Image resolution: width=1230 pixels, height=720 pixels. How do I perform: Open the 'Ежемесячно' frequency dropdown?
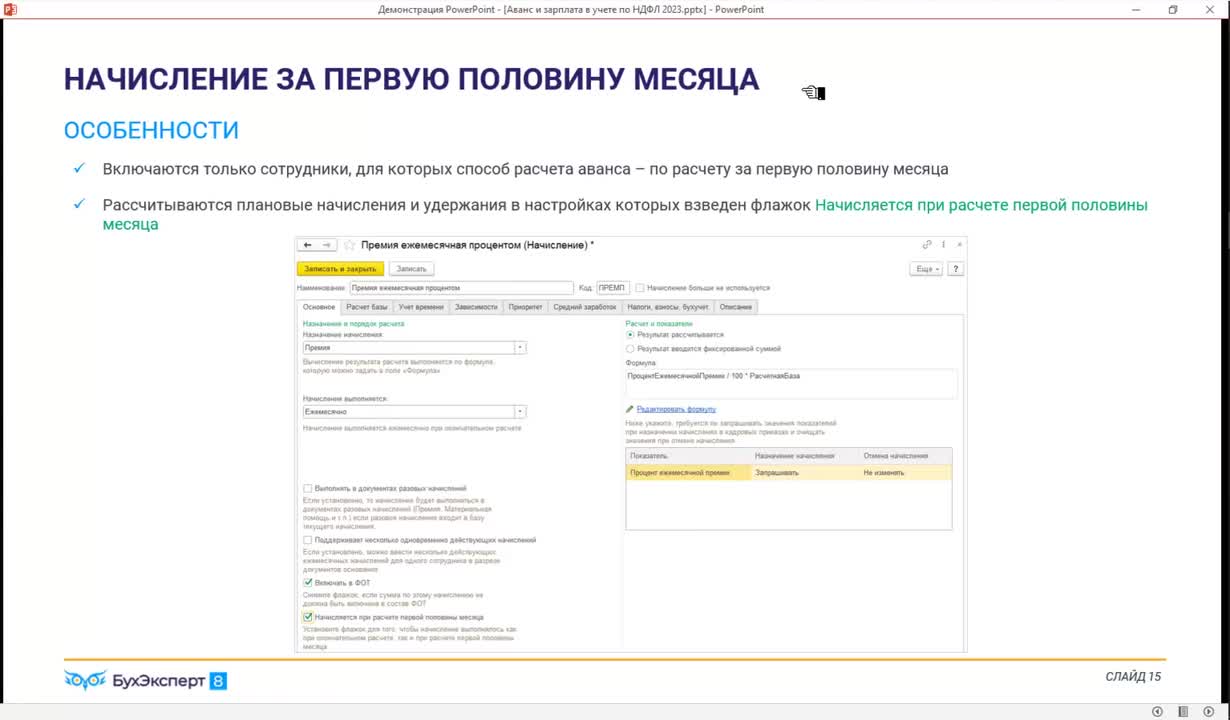point(520,412)
